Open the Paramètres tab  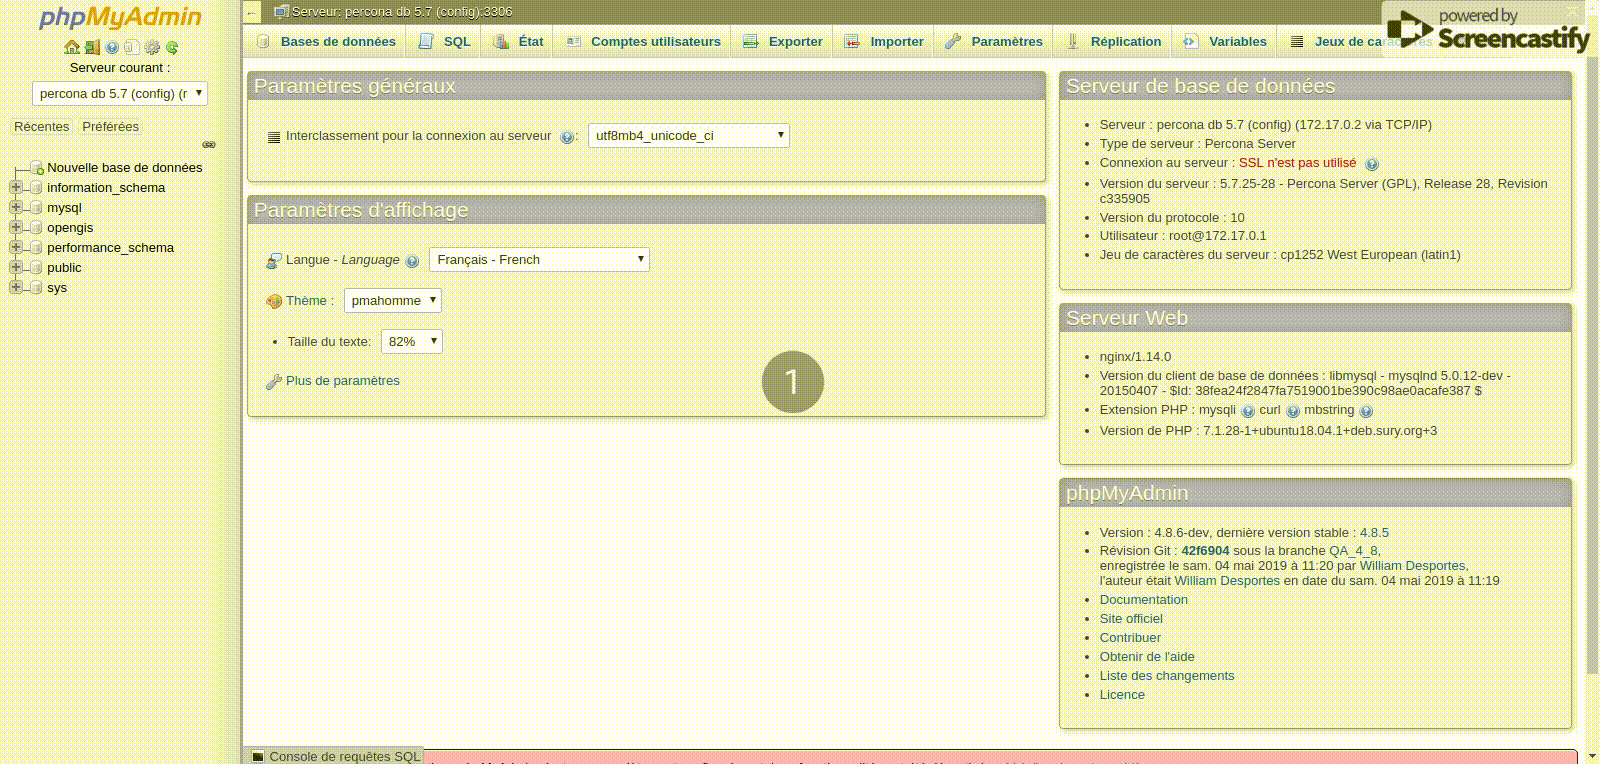(994, 41)
